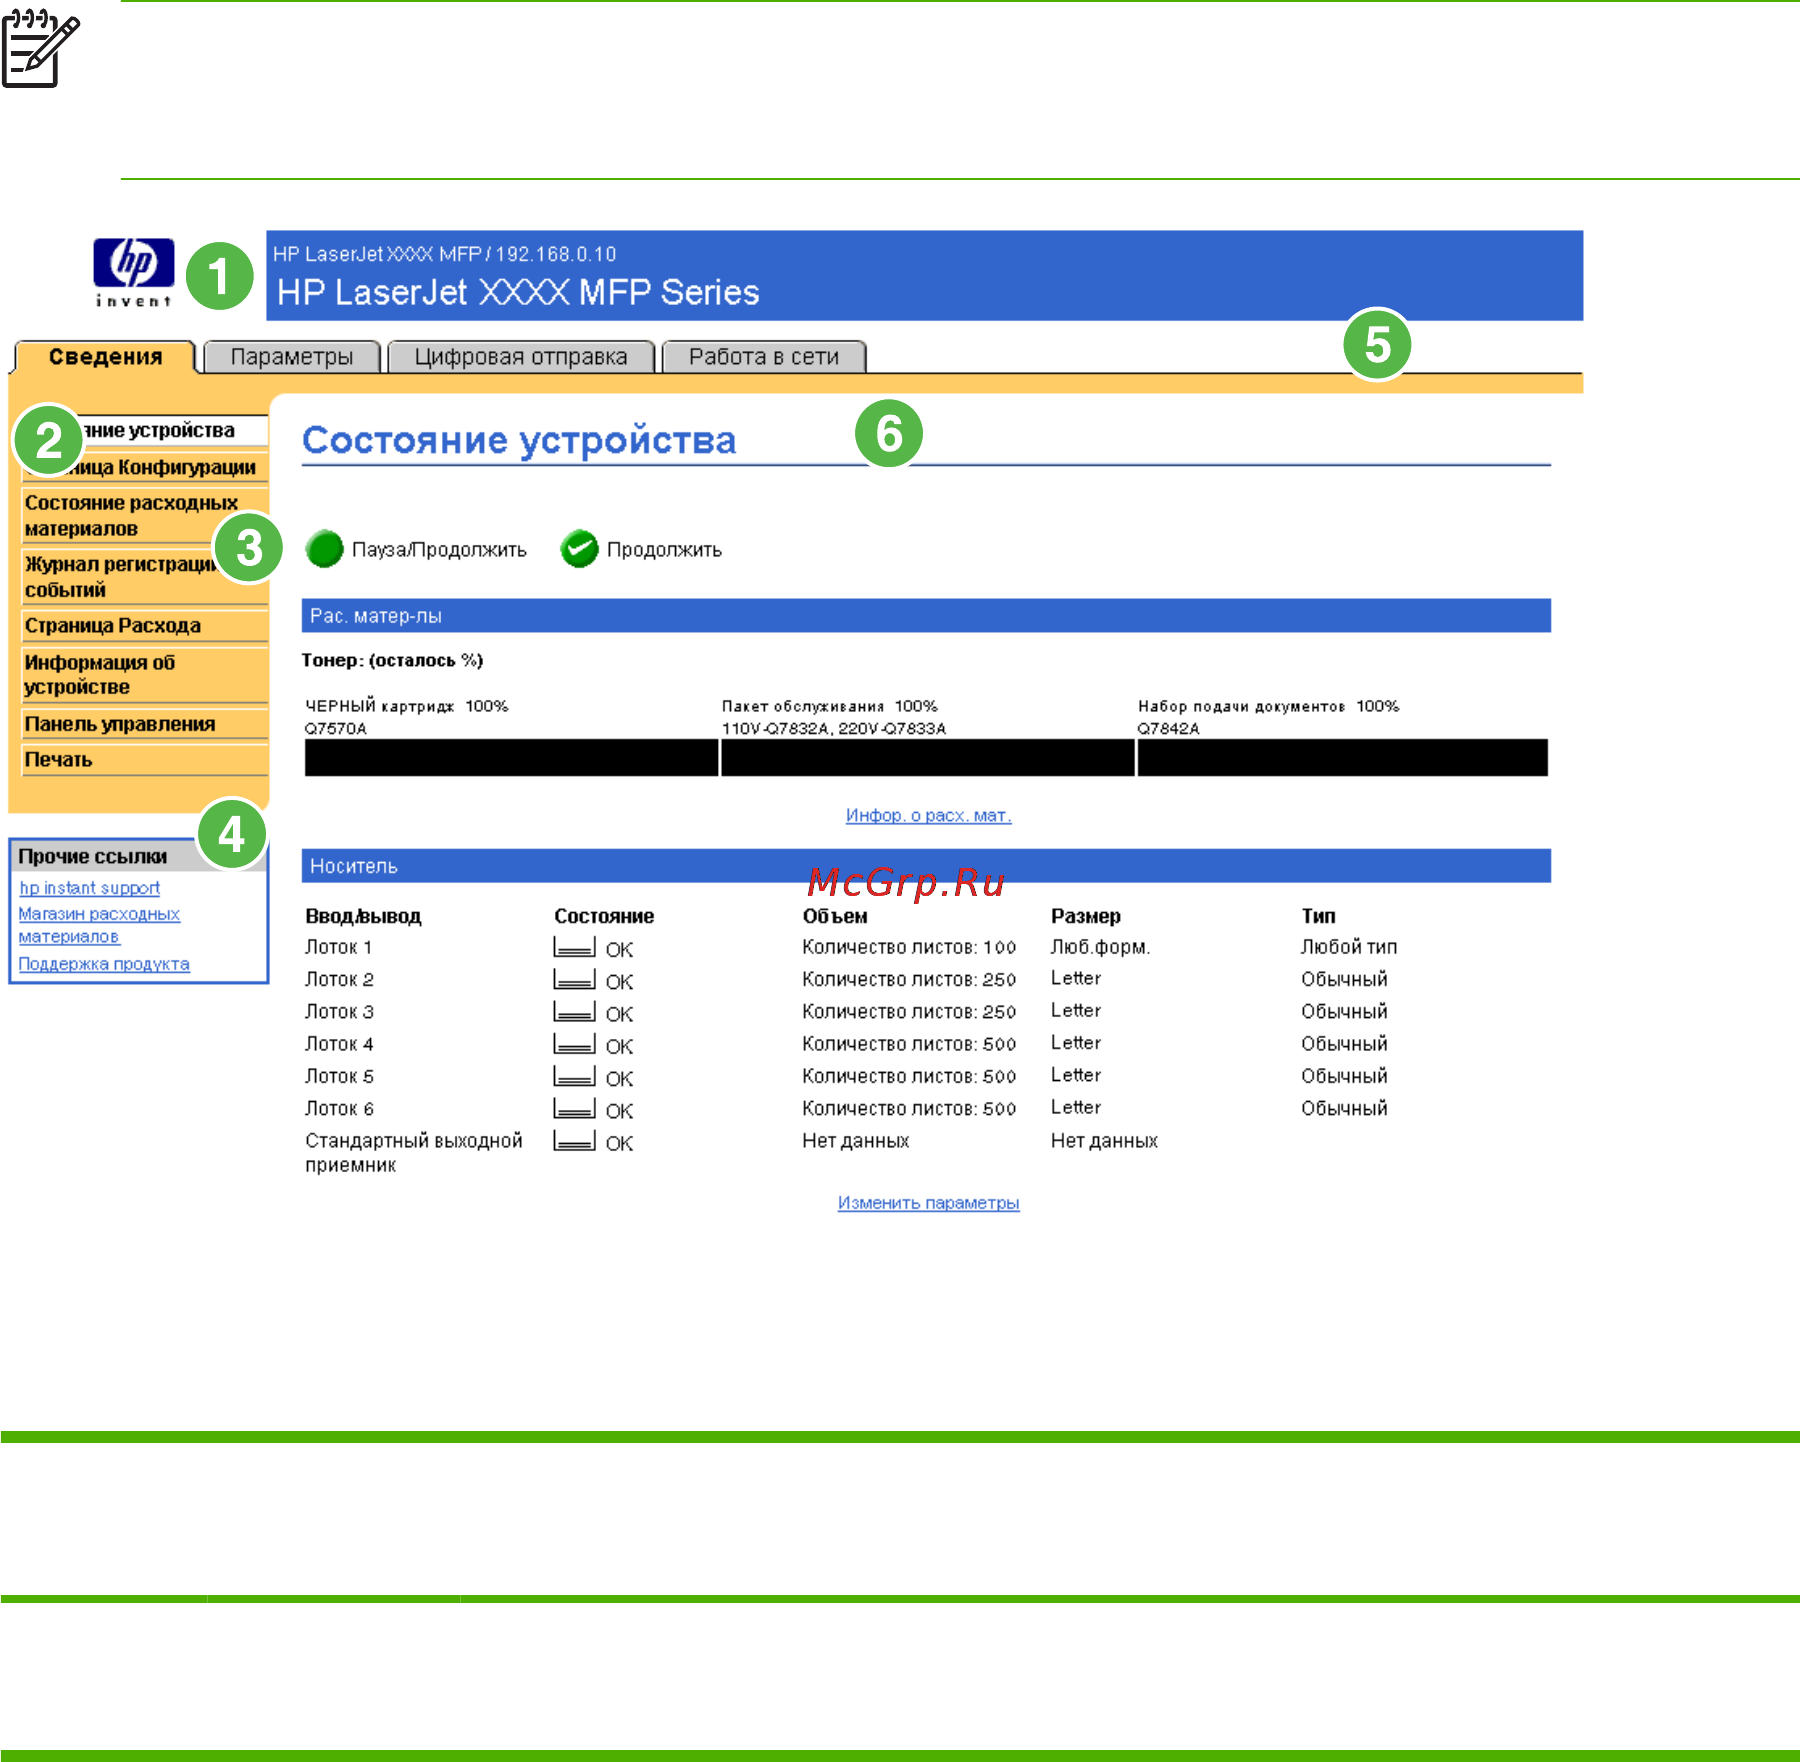Click the device address text 192.168.0.10
The width and height of the screenshot is (1800, 1762).
pos(556,254)
